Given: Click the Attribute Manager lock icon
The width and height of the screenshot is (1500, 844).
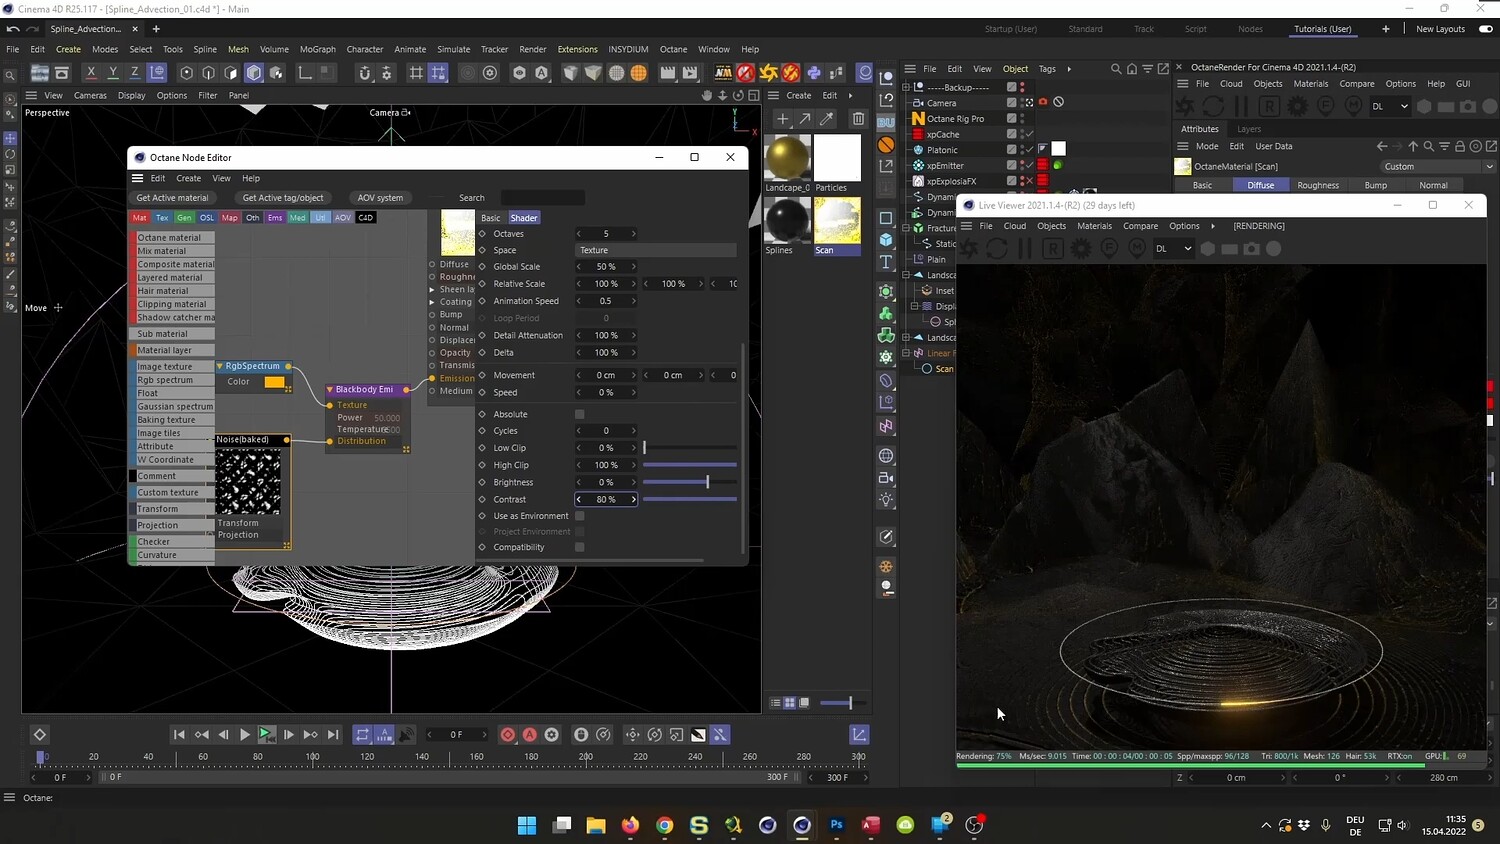Looking at the screenshot, I should pos(1460,146).
